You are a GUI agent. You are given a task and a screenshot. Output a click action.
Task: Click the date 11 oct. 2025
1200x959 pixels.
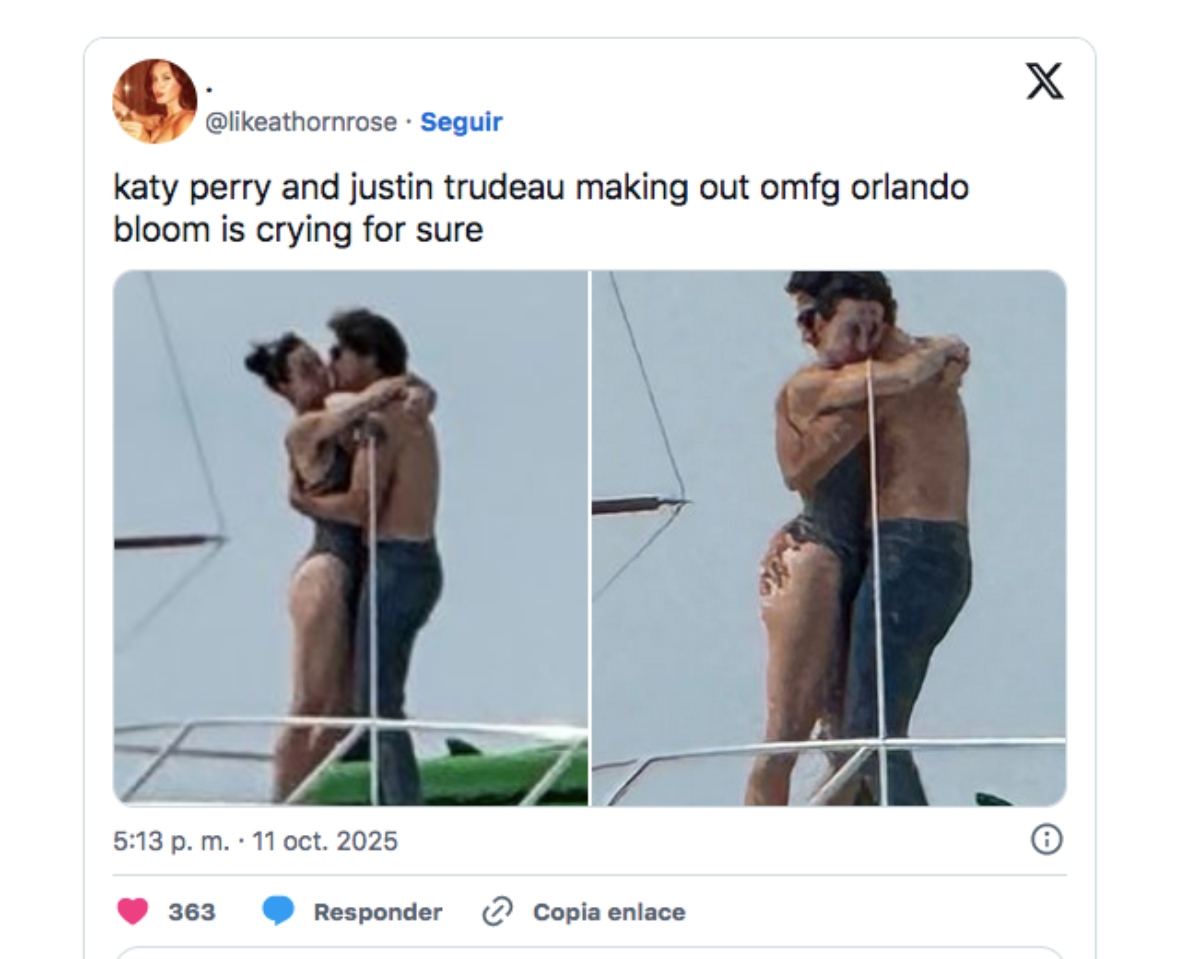click(325, 841)
